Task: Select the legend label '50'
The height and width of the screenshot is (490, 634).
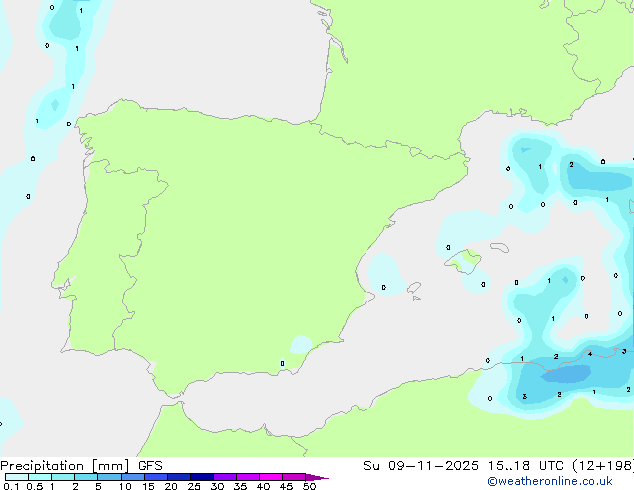Action: click(x=309, y=486)
